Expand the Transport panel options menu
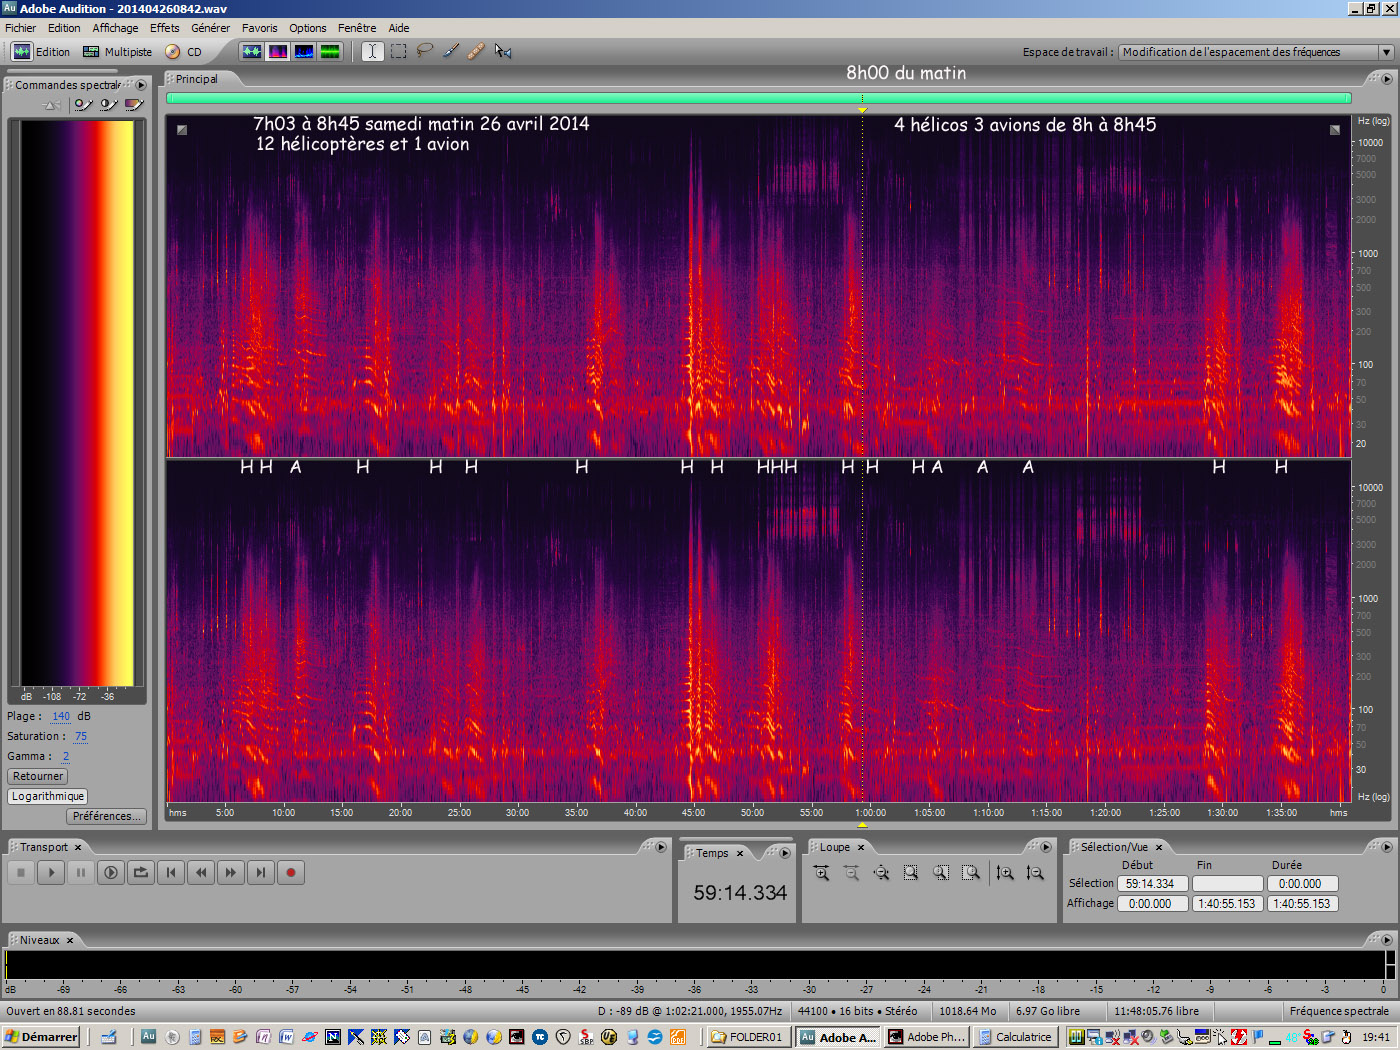This screenshot has height=1050, width=1400. tap(660, 847)
